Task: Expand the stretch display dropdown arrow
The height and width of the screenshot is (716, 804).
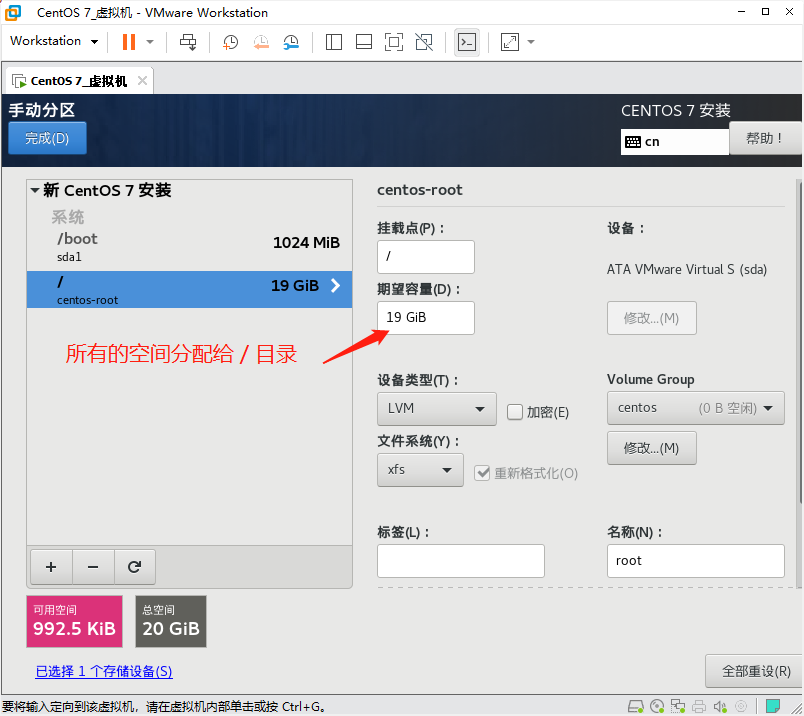Action: pos(531,42)
